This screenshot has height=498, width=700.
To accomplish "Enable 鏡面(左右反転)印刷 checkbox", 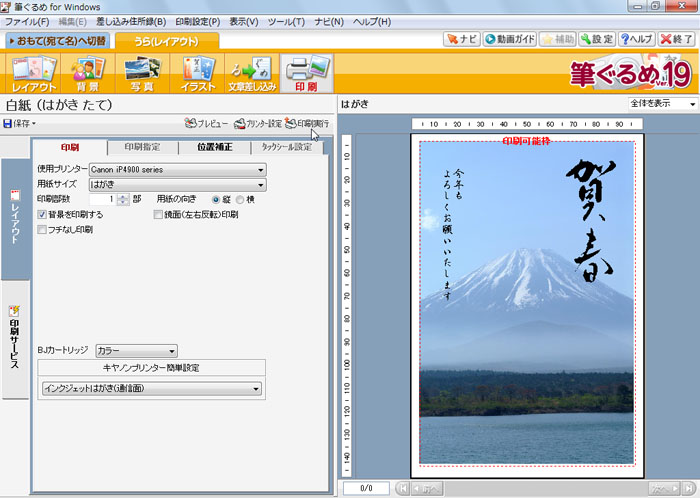I will 158,214.
